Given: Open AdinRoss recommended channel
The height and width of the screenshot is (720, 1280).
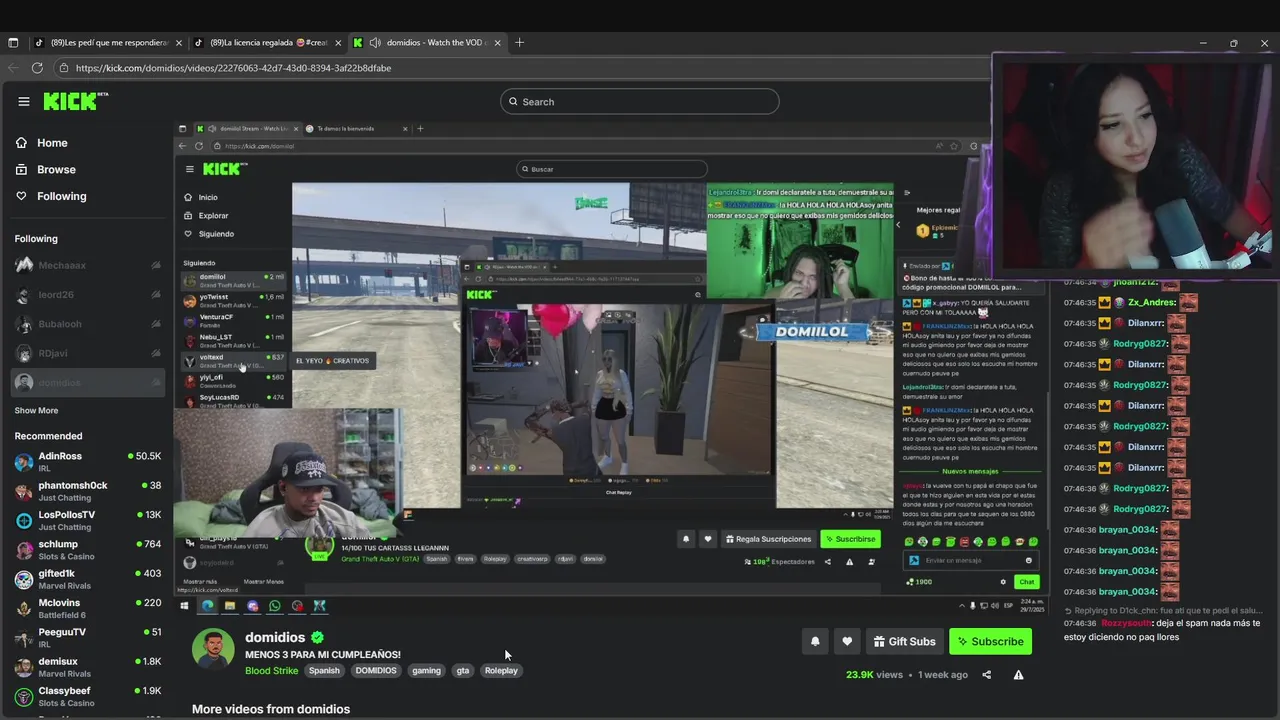Looking at the screenshot, I should [x=87, y=462].
